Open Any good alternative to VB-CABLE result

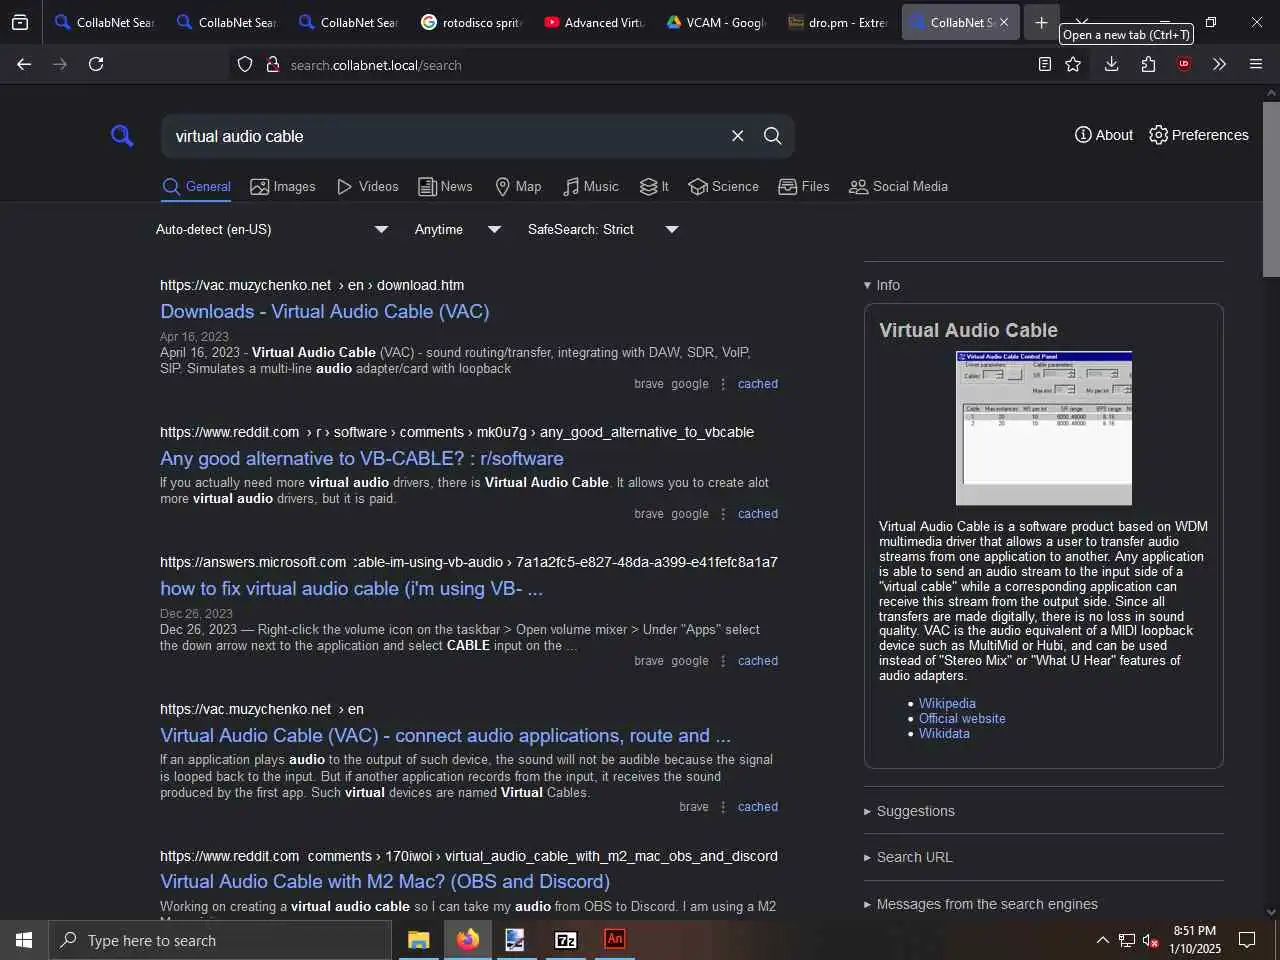(362, 458)
